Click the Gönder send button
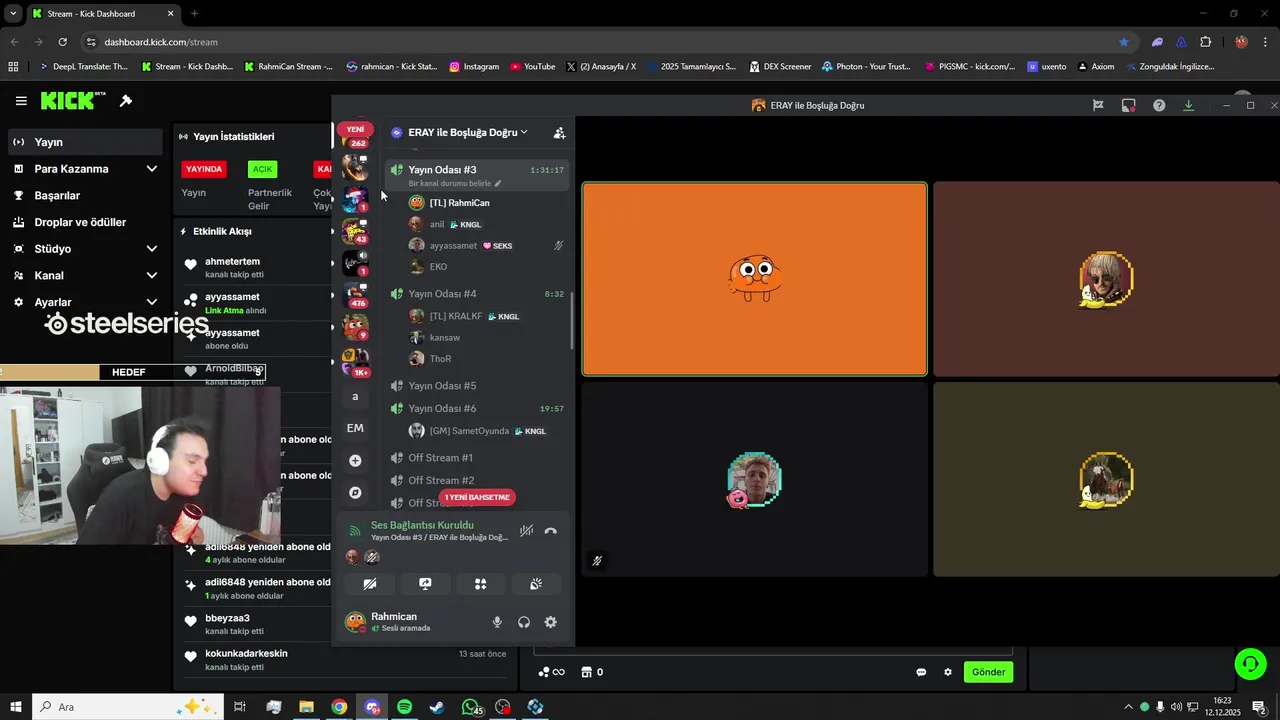This screenshot has height=720, width=1280. click(x=988, y=672)
